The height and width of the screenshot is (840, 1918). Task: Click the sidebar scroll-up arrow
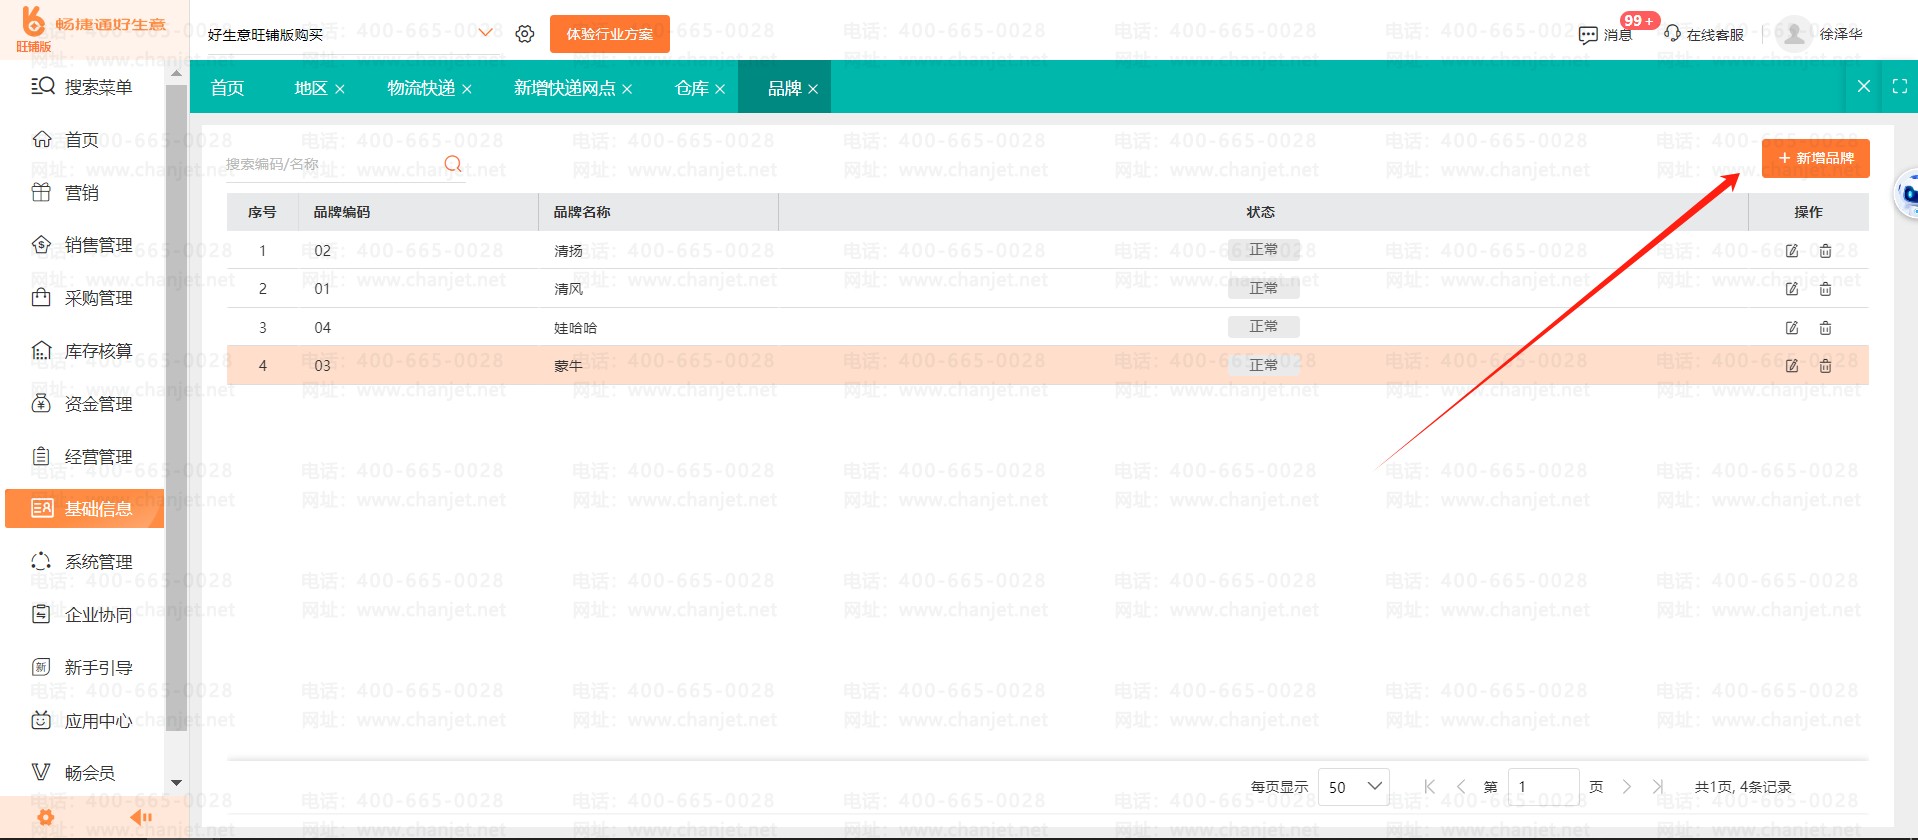pyautogui.click(x=176, y=73)
